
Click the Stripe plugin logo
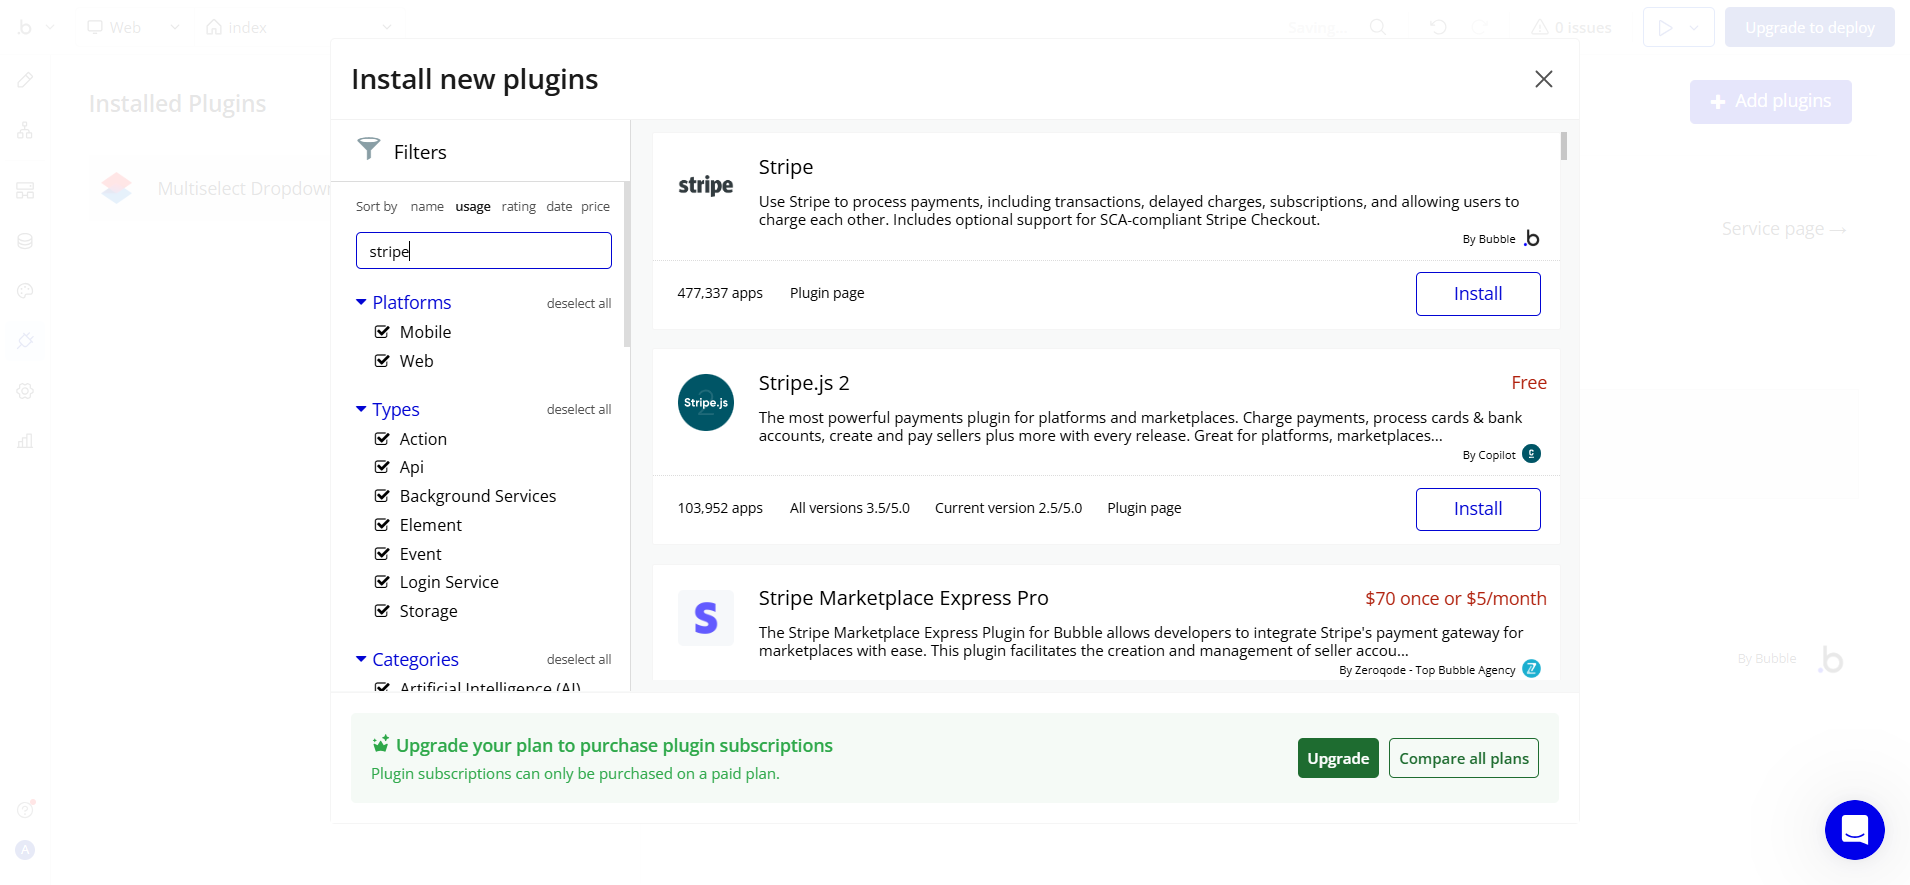coord(706,186)
